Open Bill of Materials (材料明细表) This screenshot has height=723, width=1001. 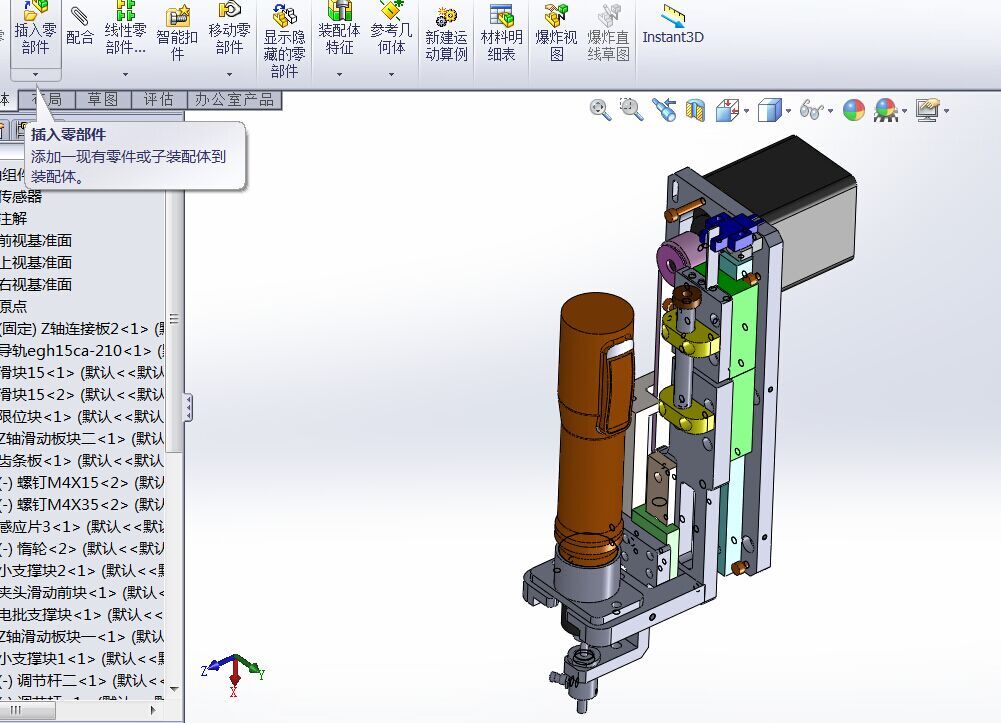coord(501,33)
